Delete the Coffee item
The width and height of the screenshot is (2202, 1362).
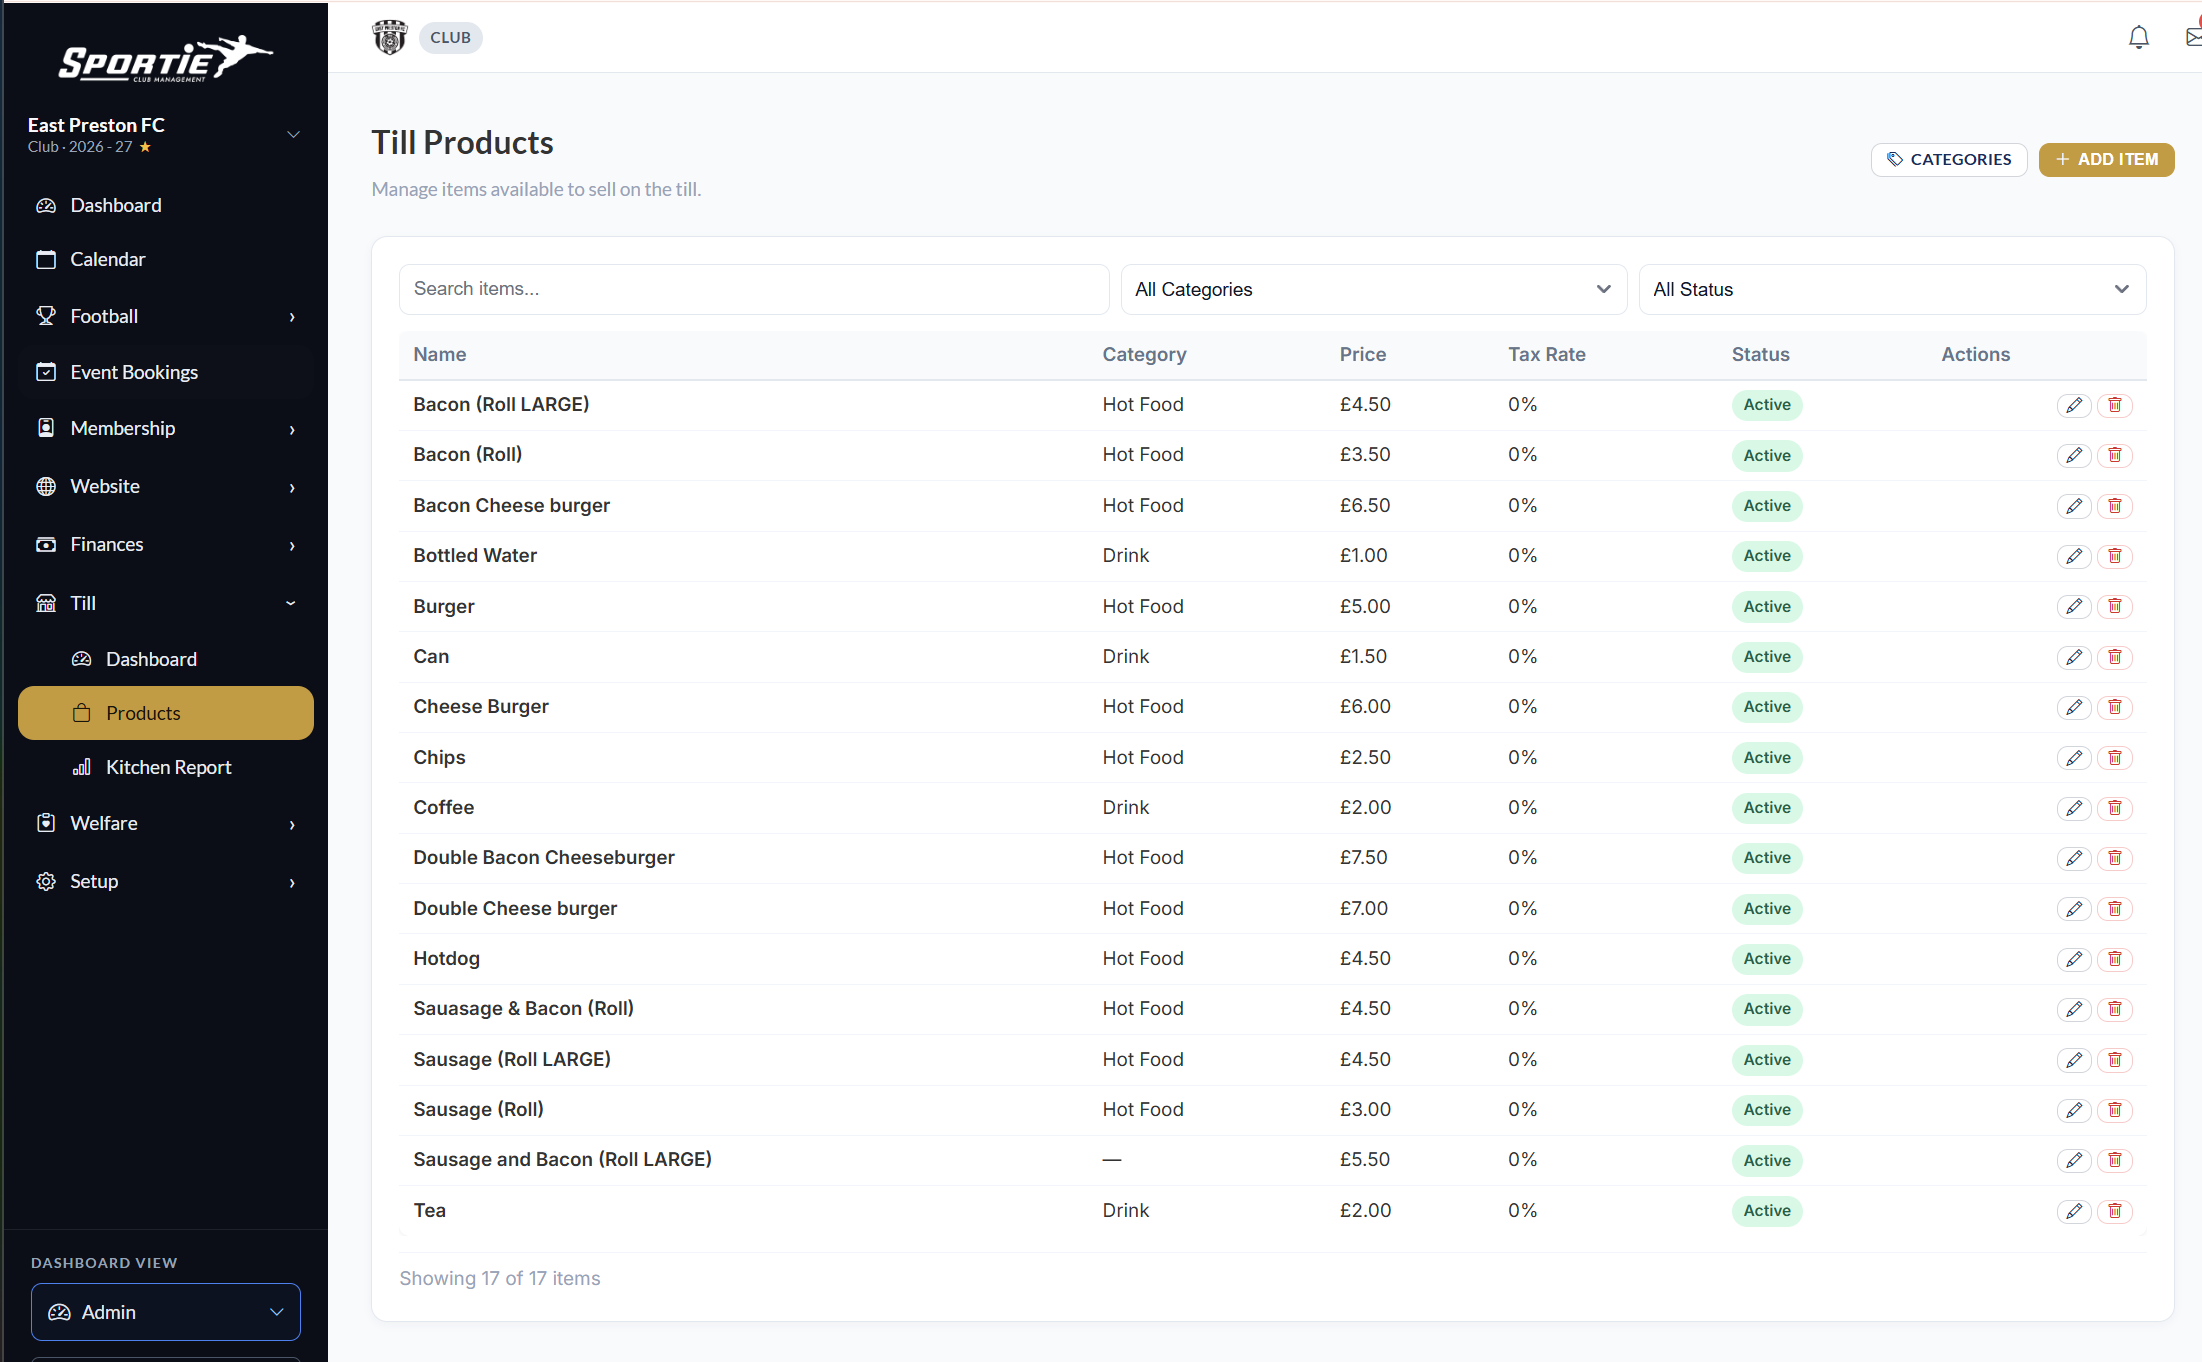pos(2114,808)
